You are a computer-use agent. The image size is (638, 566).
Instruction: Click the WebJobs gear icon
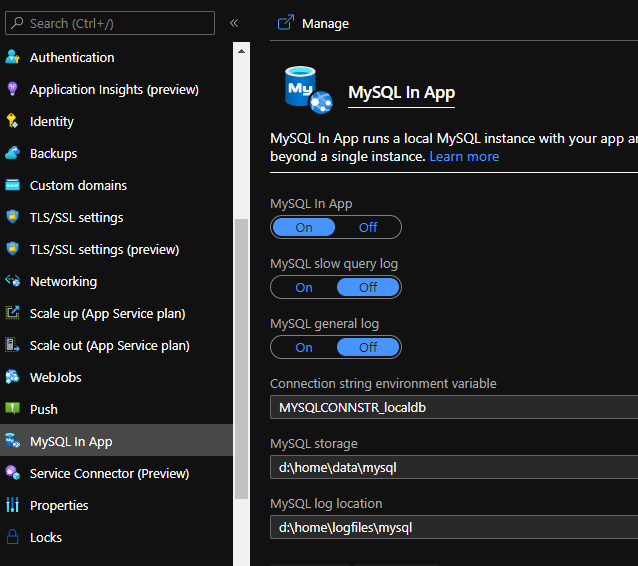[13, 377]
